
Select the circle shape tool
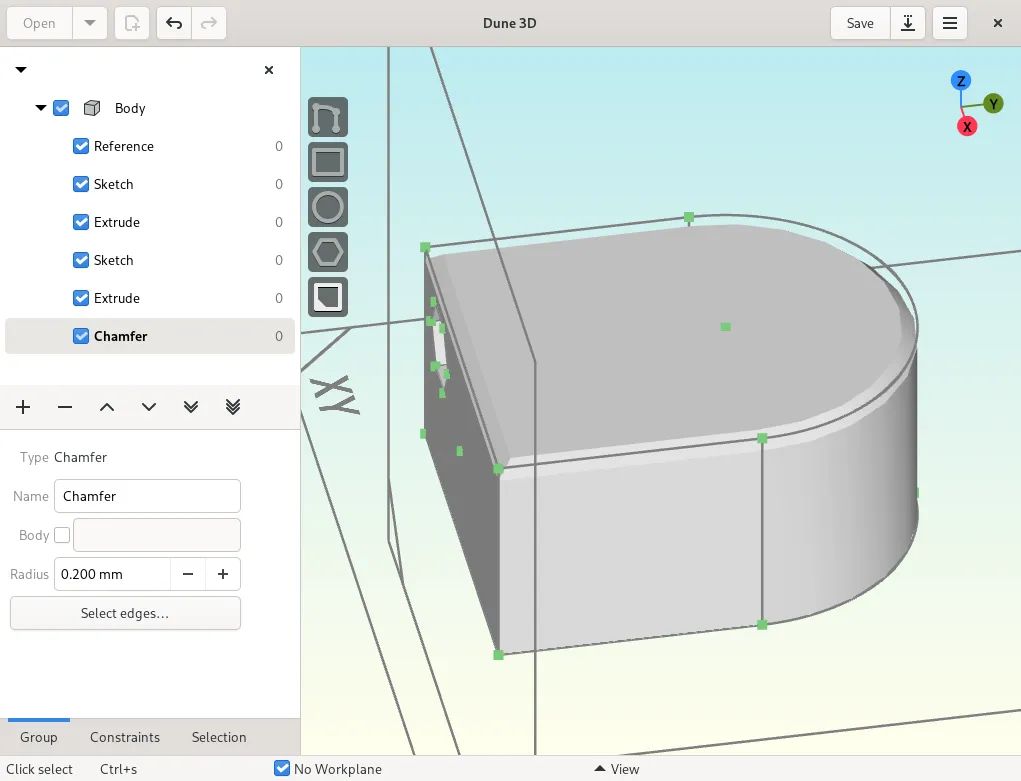coord(328,207)
